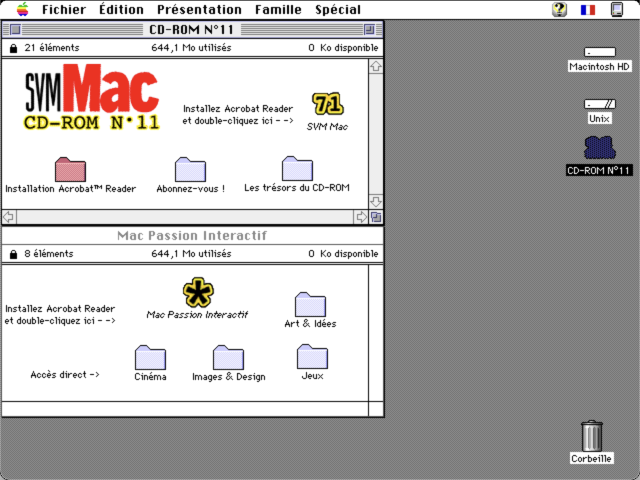The width and height of the screenshot is (640, 480).
Task: Open the Présentation menu
Action: [199, 9]
